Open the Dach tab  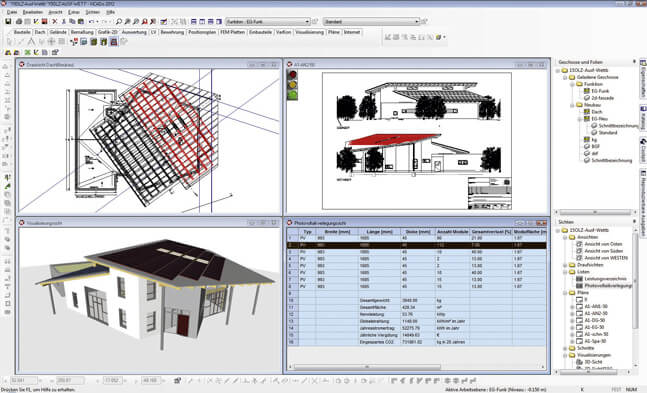[x=40, y=32]
